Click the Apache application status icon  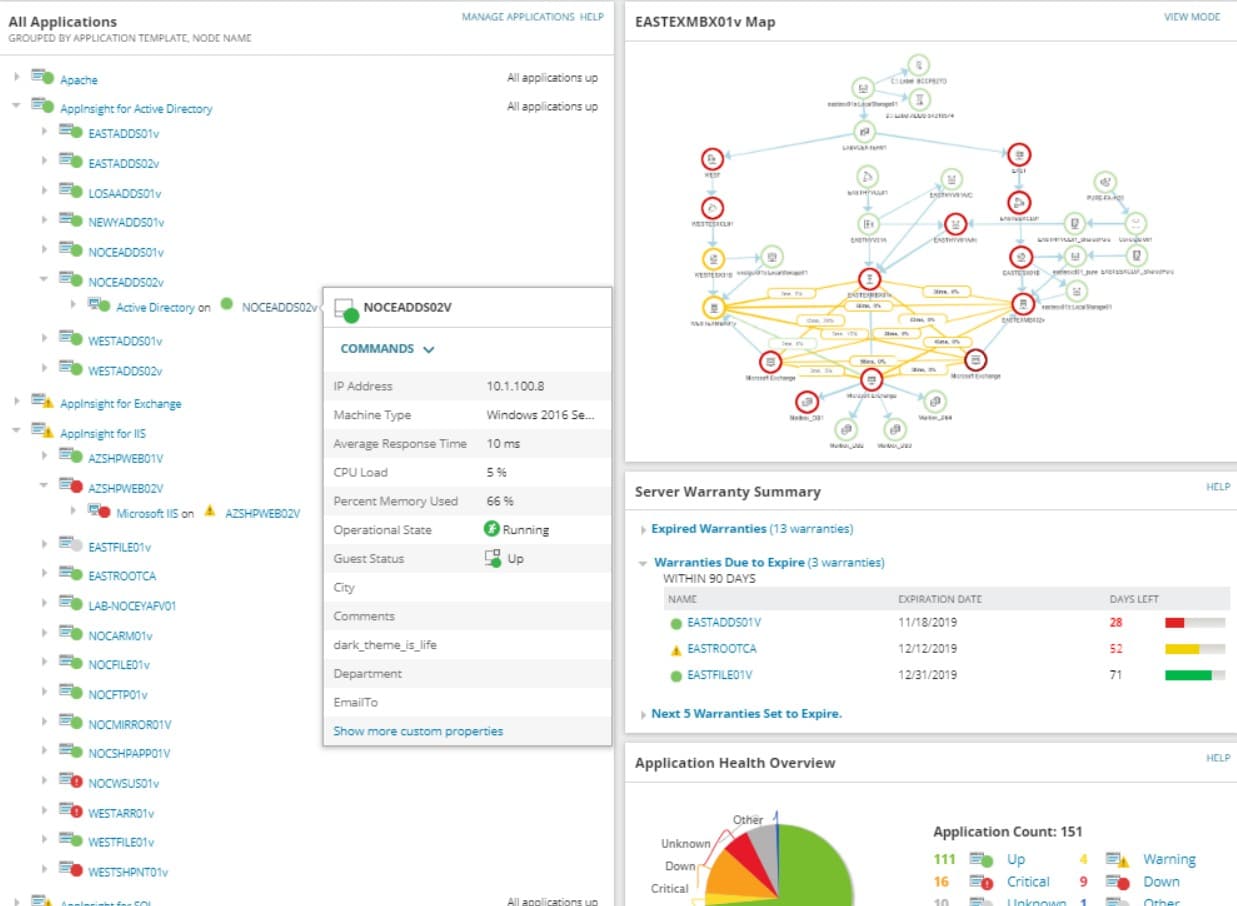pos(42,78)
